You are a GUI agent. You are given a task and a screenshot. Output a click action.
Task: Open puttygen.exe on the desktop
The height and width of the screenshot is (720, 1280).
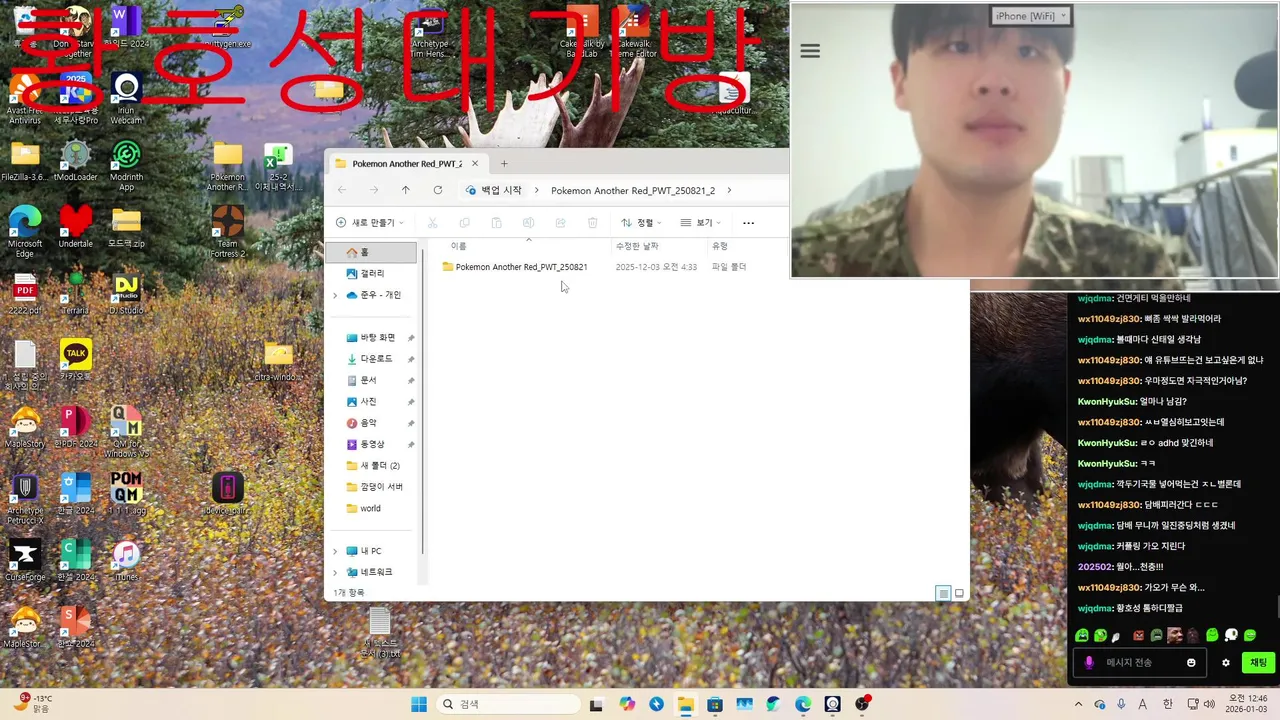227,28
